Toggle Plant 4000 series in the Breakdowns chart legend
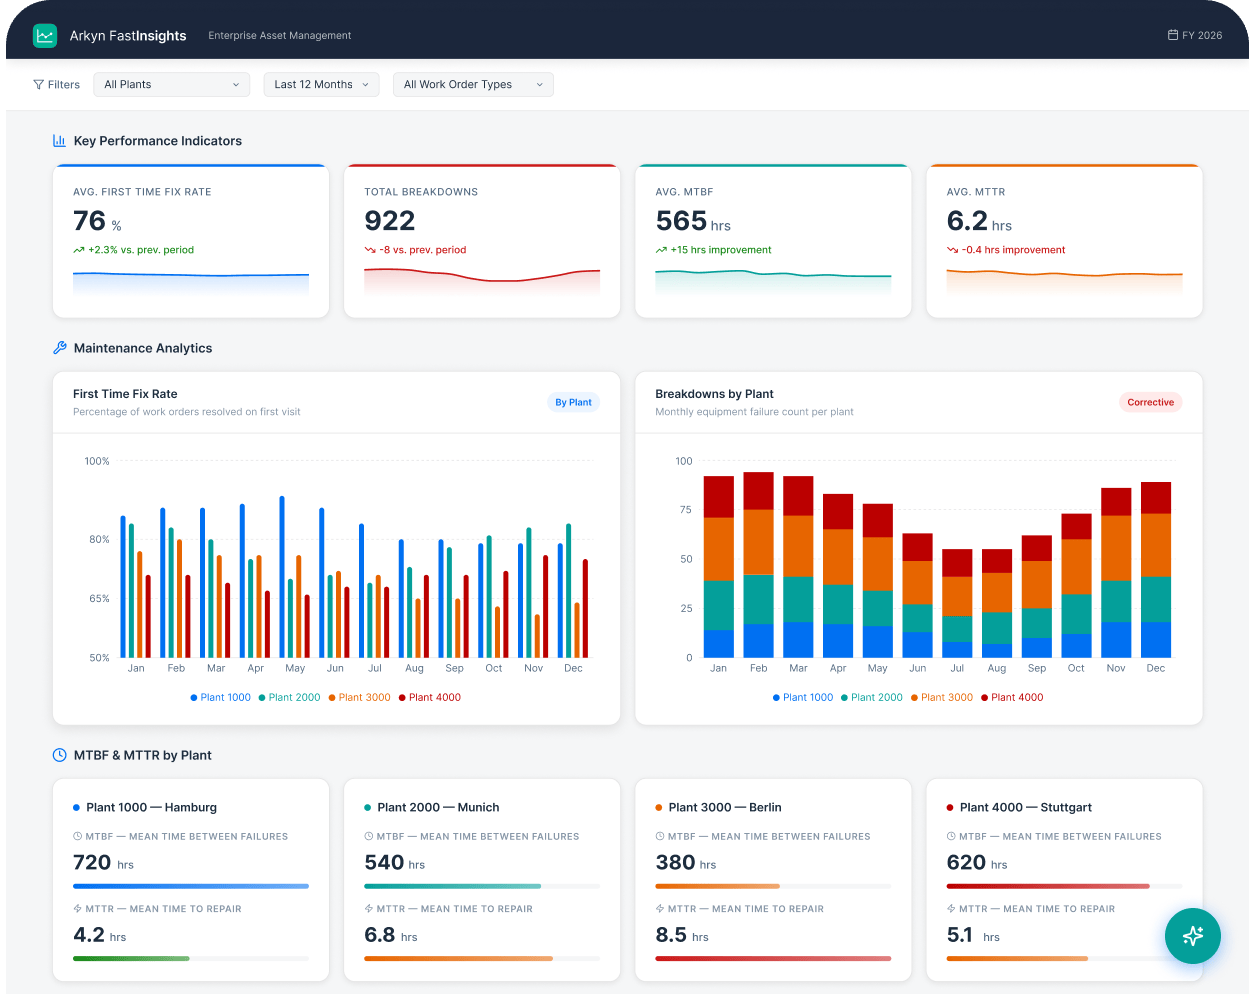 coord(1012,697)
